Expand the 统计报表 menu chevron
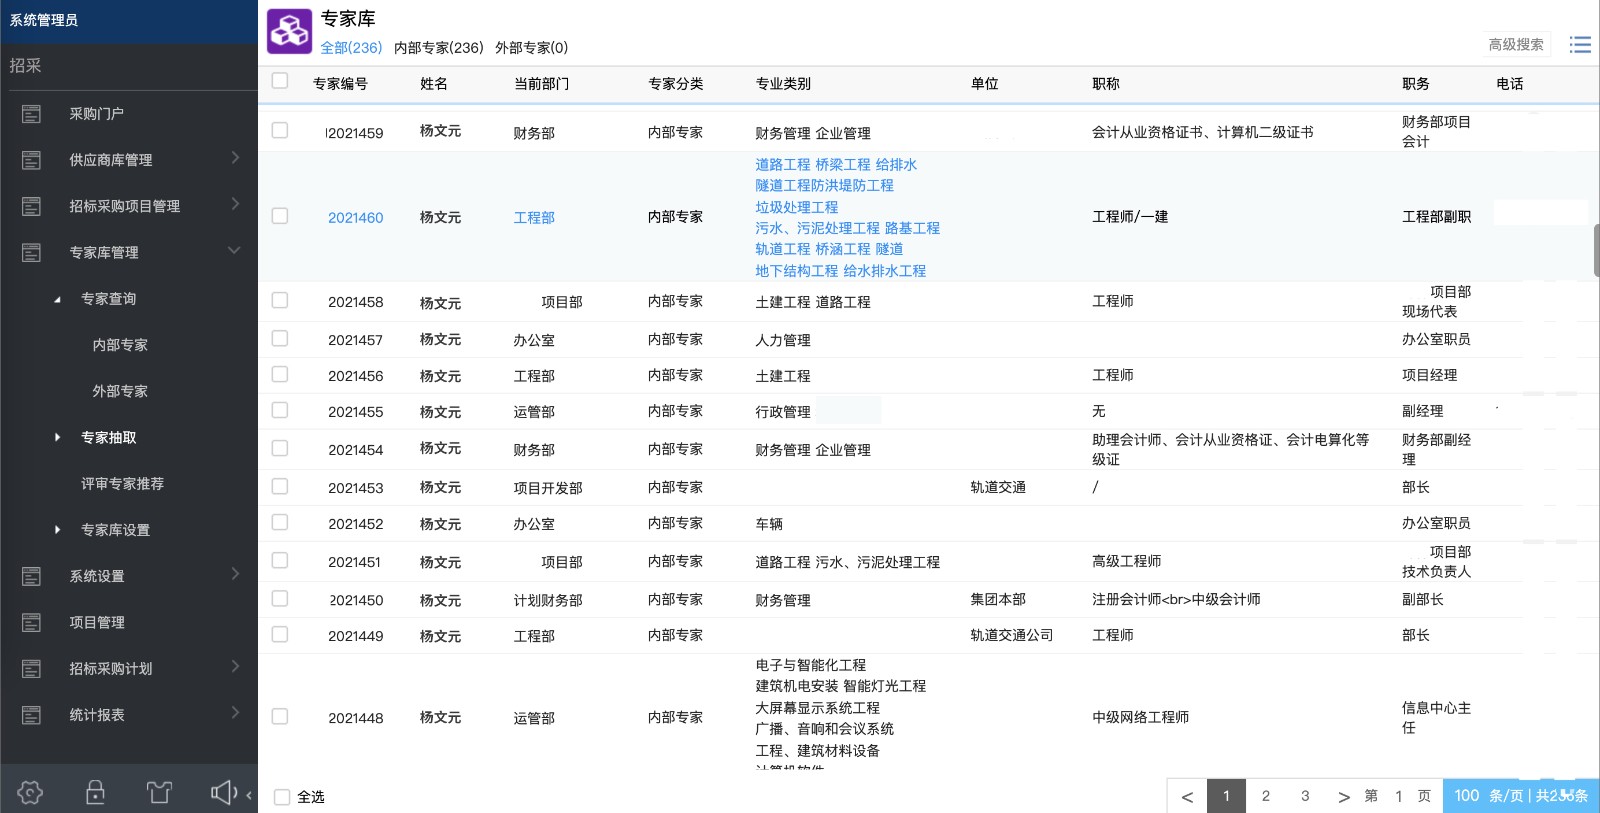 click(235, 712)
